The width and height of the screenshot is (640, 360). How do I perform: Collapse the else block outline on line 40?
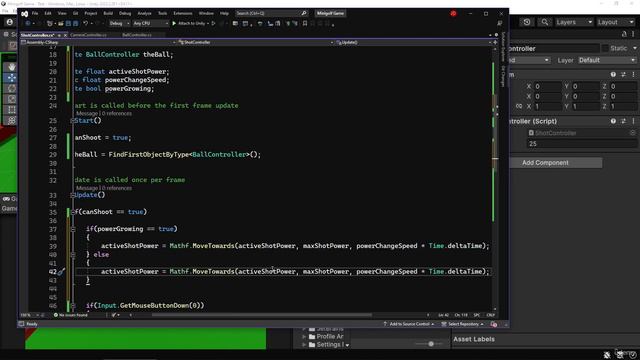[x=73, y=255]
